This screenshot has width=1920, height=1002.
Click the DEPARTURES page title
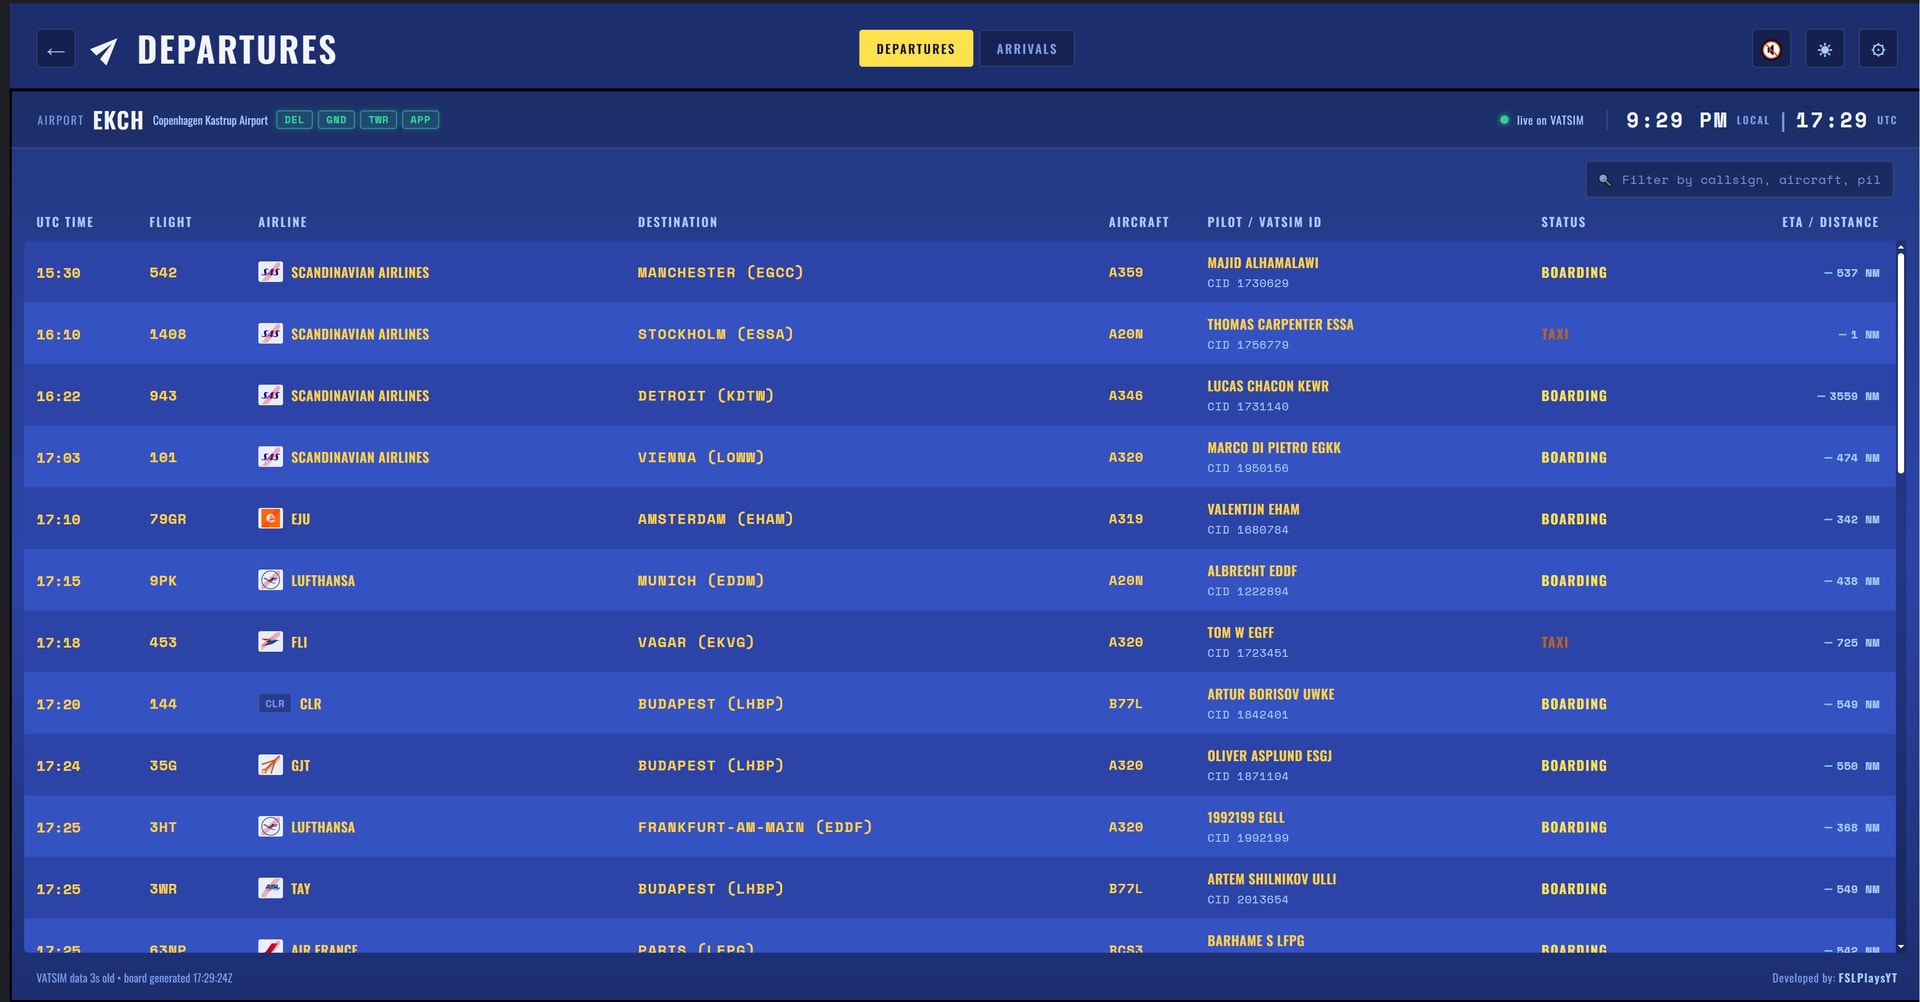pos(237,50)
